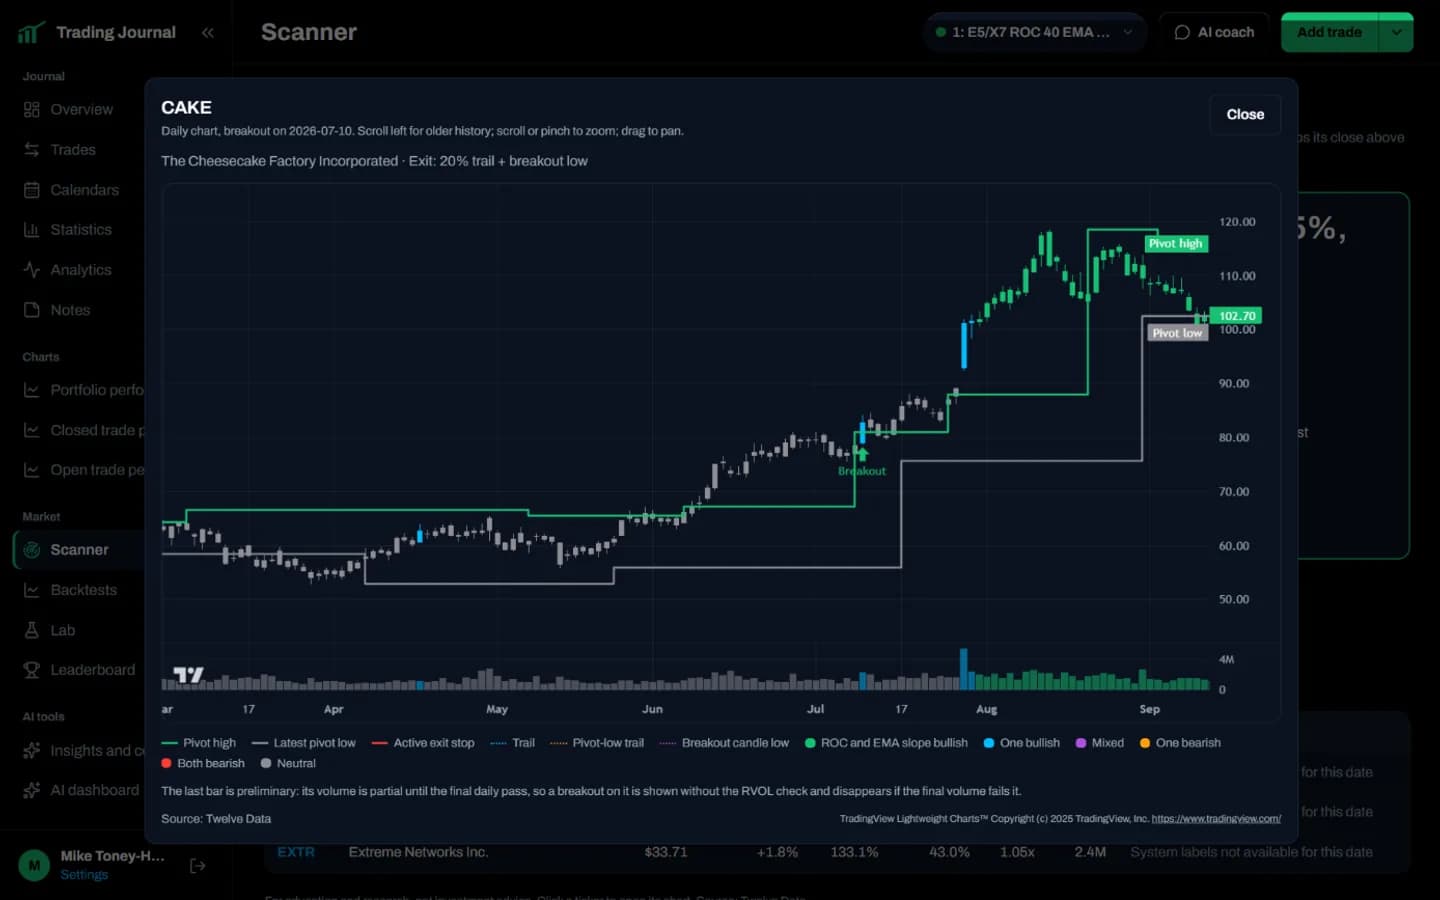Viewport: 1440px width, 900px height.
Task: Click the logout icon beside Mike Toney-H
Action: coord(198,866)
